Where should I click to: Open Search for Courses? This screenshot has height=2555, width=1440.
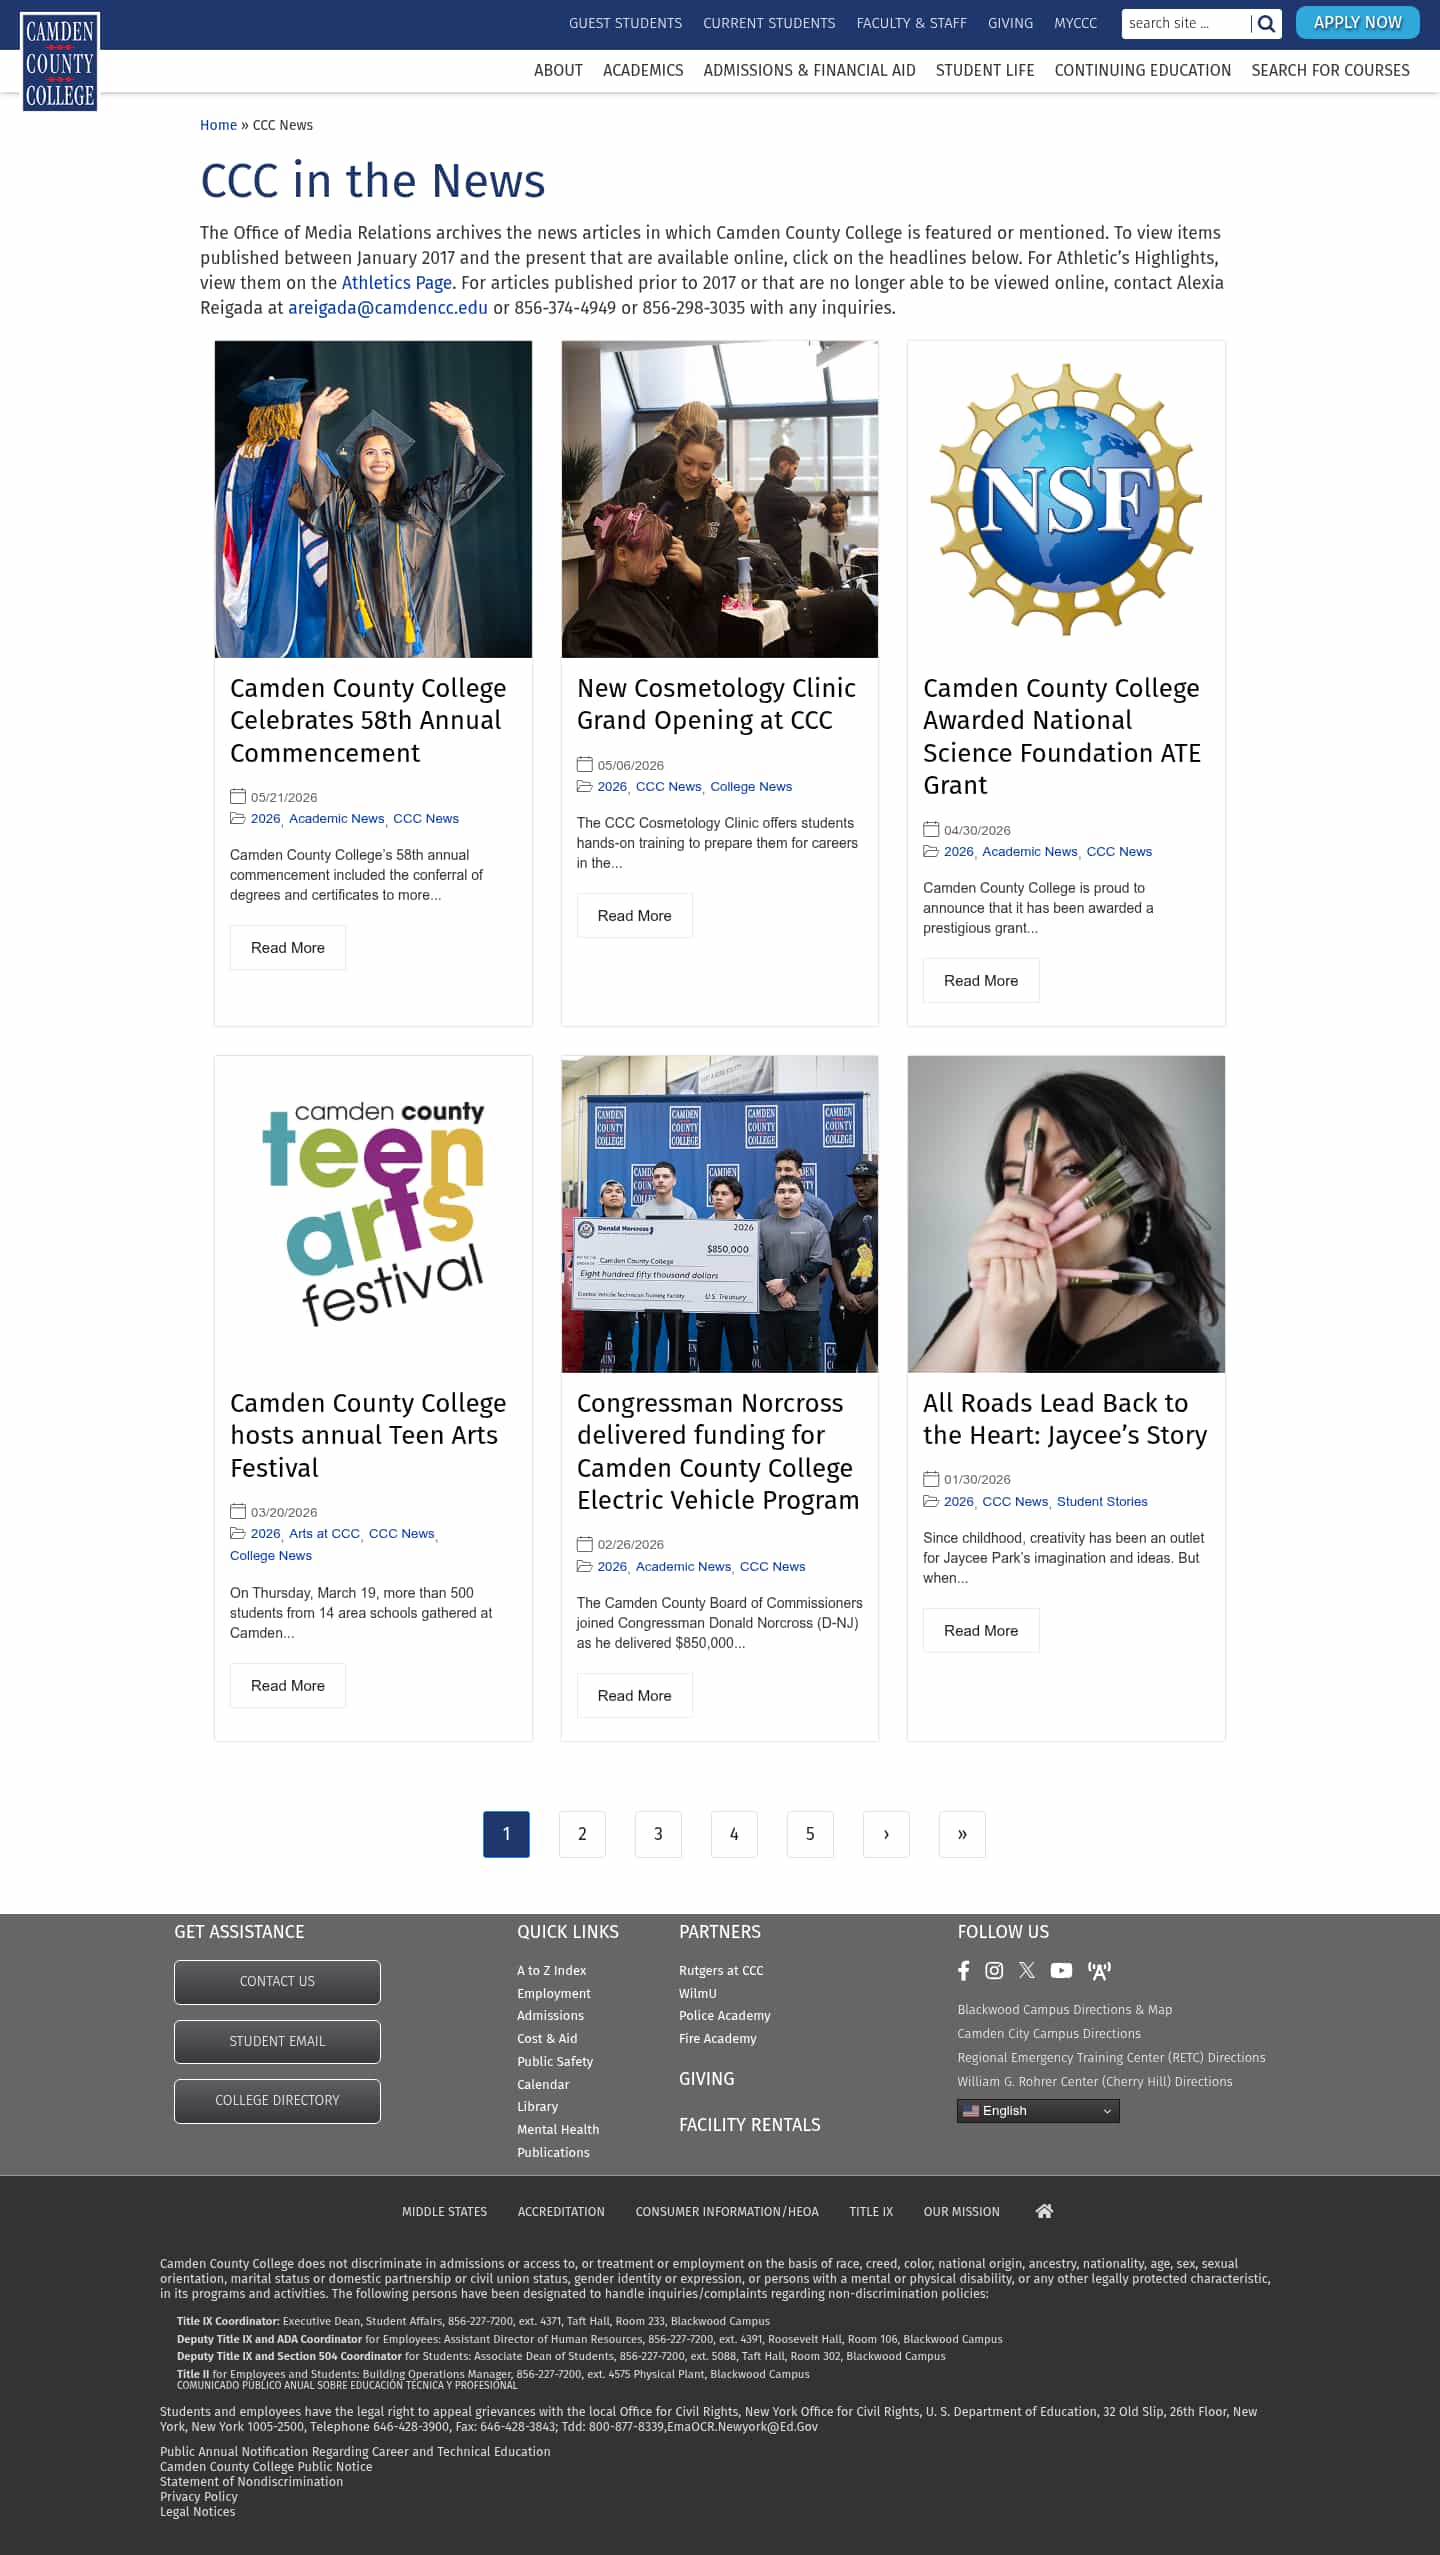(1330, 70)
